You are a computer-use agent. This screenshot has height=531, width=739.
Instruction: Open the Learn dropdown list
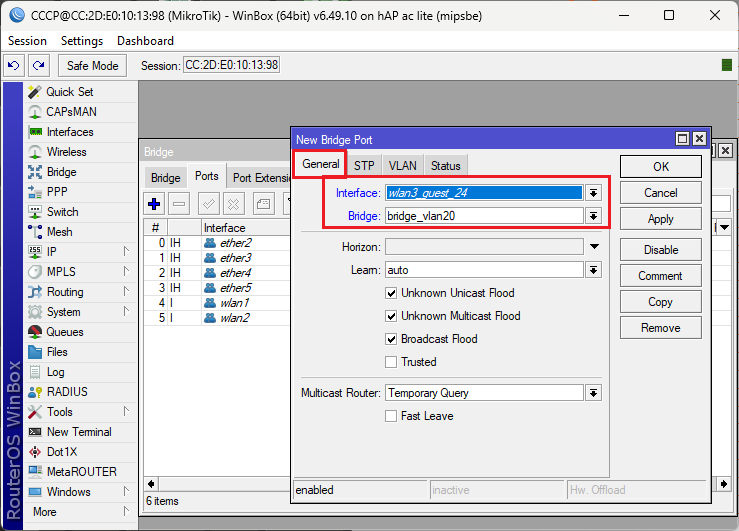(x=593, y=270)
